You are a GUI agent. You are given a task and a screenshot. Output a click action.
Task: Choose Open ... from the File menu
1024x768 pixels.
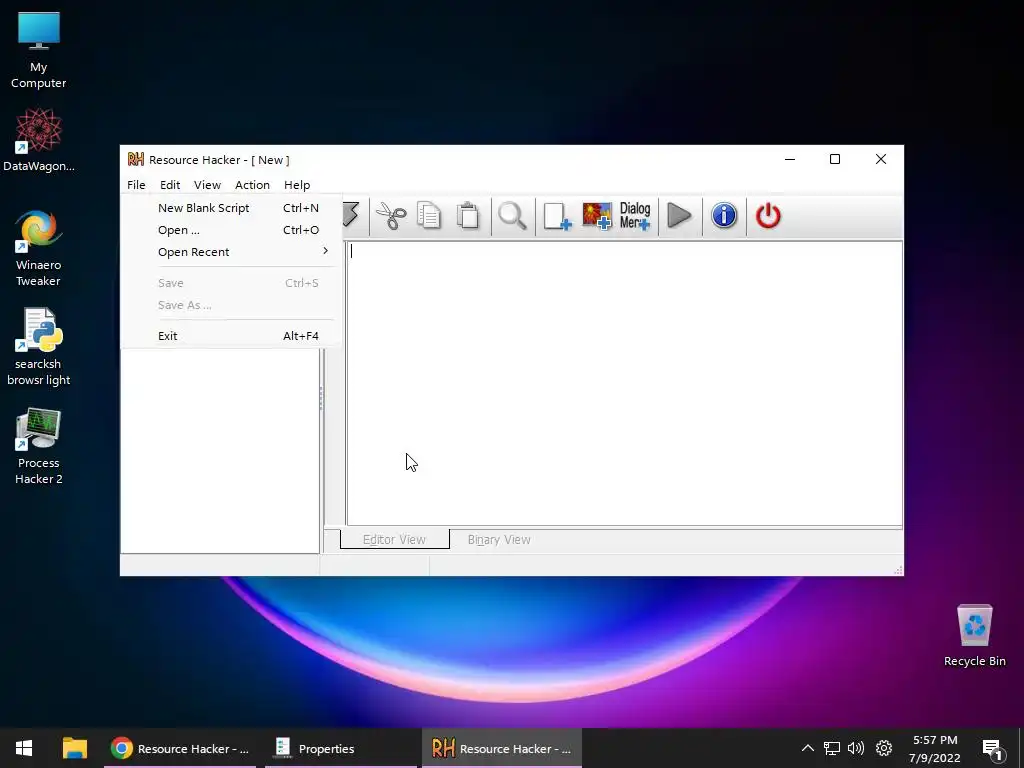coord(231,230)
